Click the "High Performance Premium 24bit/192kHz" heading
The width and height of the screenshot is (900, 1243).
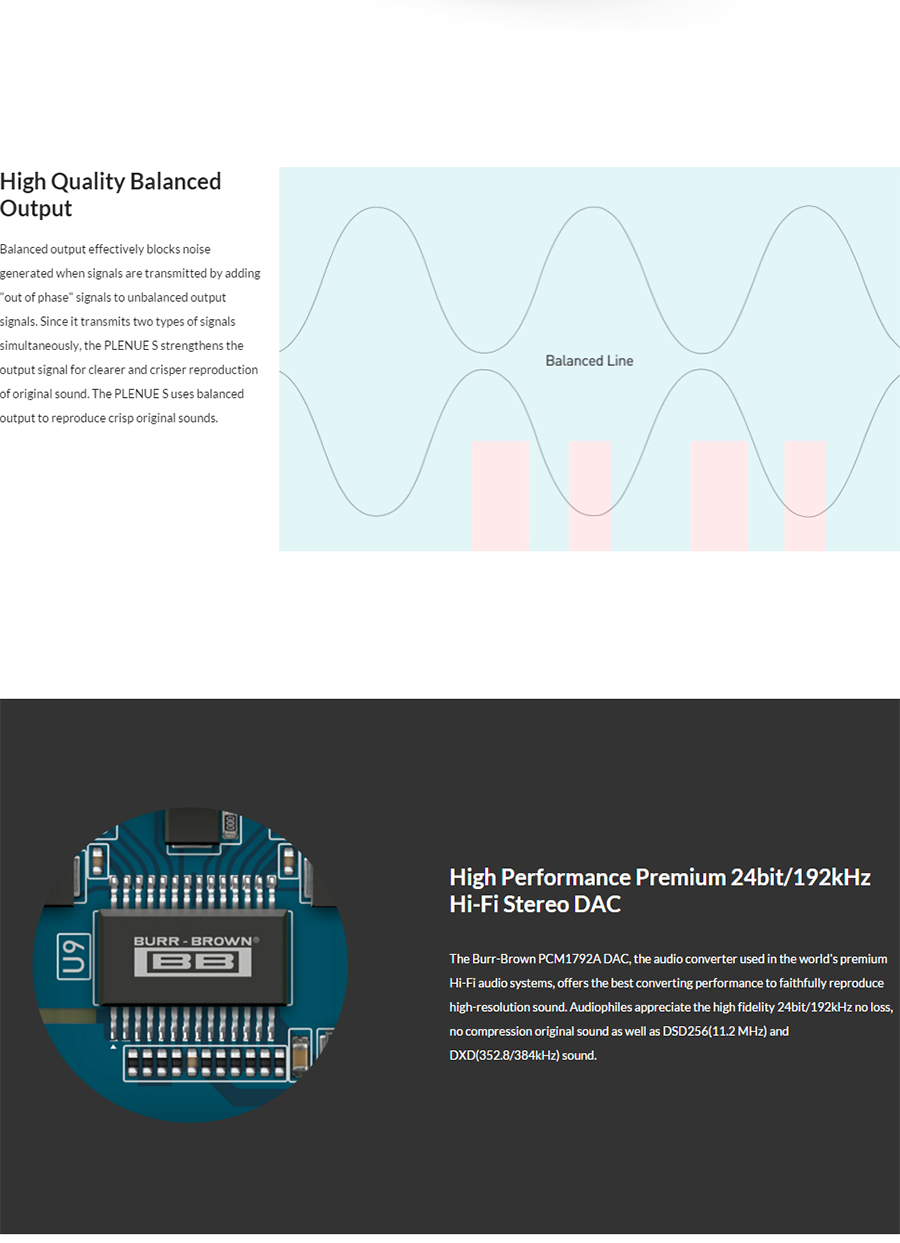(x=660, y=877)
